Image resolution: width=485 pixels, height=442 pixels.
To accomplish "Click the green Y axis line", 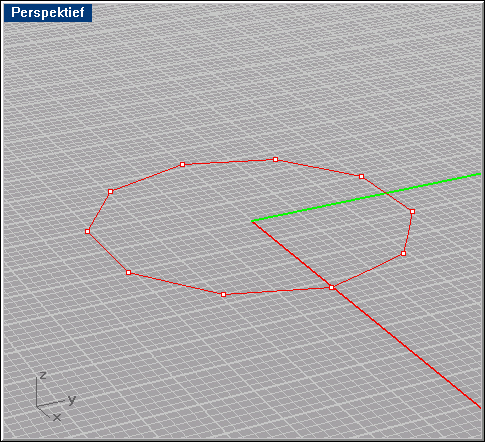I will (367, 197).
